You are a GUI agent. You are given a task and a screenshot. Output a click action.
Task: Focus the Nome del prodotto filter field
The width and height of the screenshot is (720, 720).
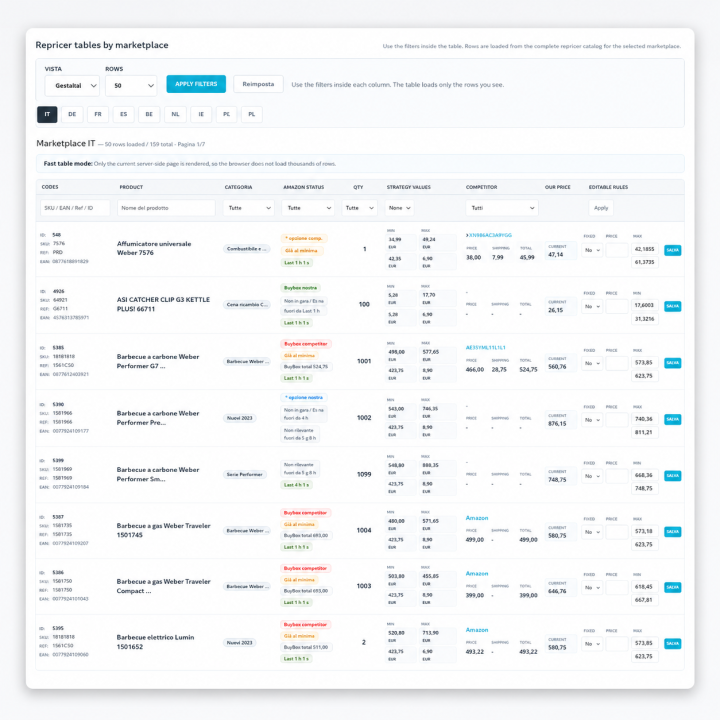166,208
